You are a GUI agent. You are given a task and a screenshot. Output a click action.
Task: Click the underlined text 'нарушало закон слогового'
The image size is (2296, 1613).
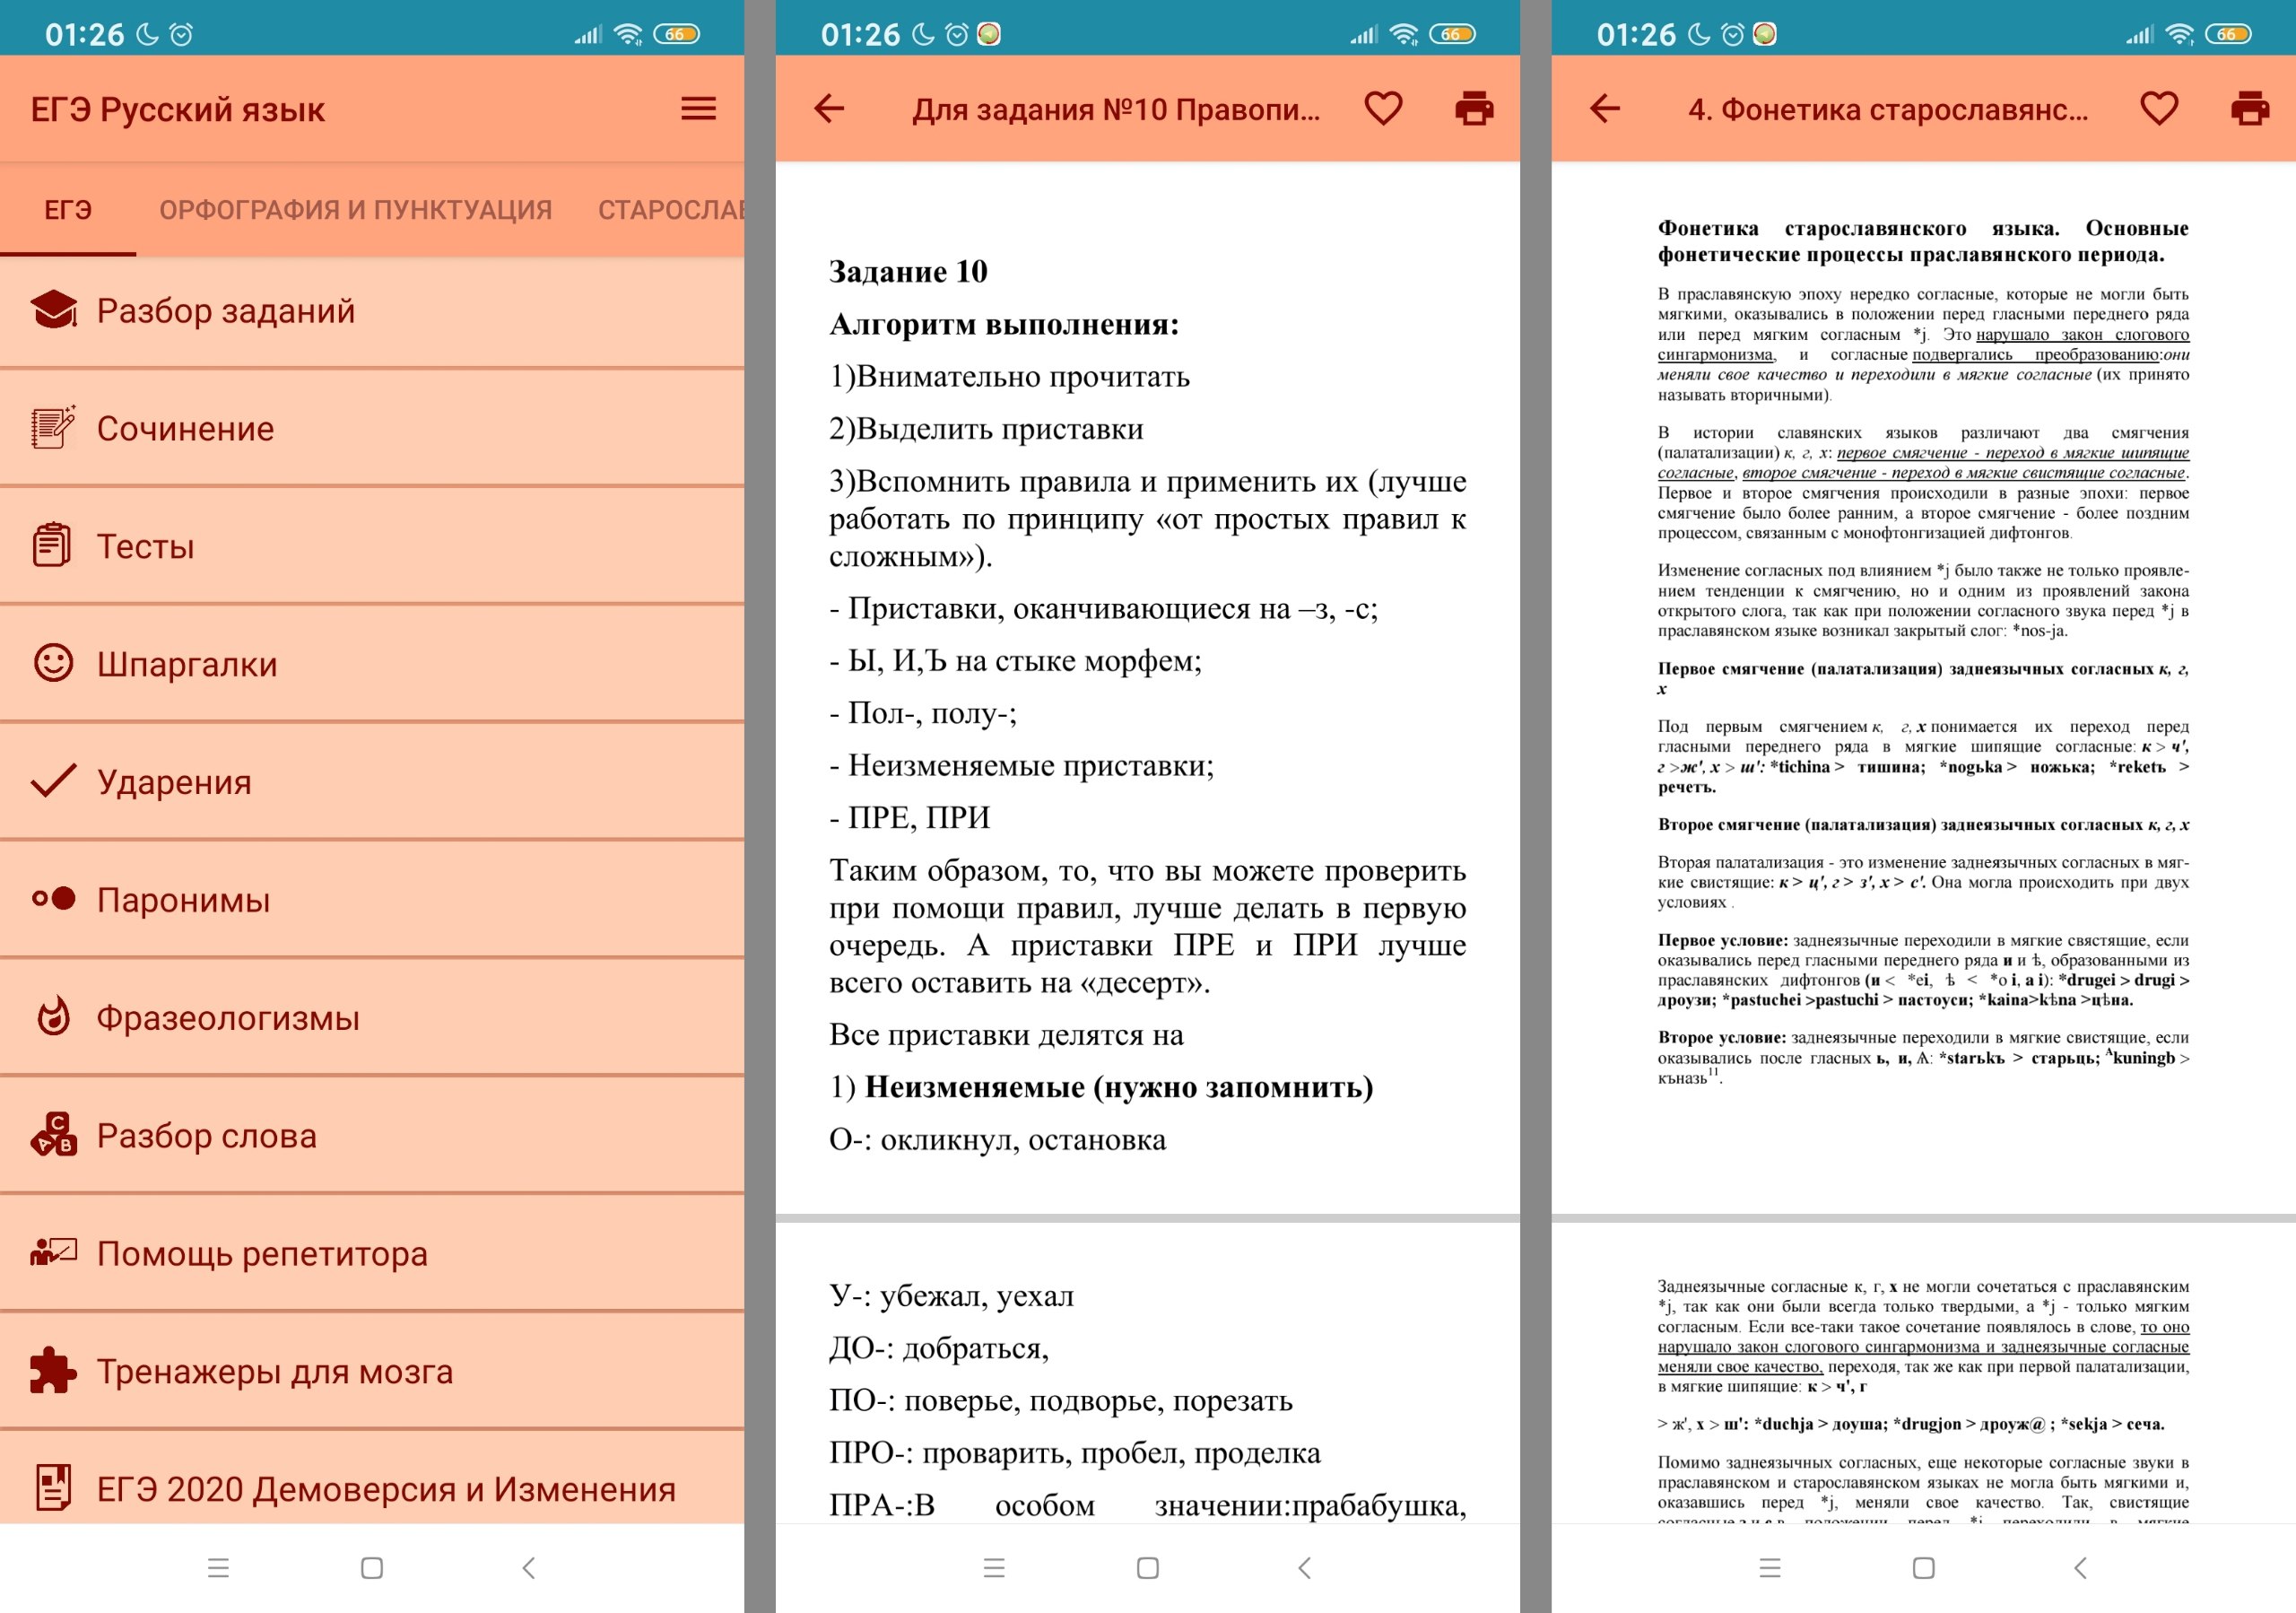coord(2082,334)
